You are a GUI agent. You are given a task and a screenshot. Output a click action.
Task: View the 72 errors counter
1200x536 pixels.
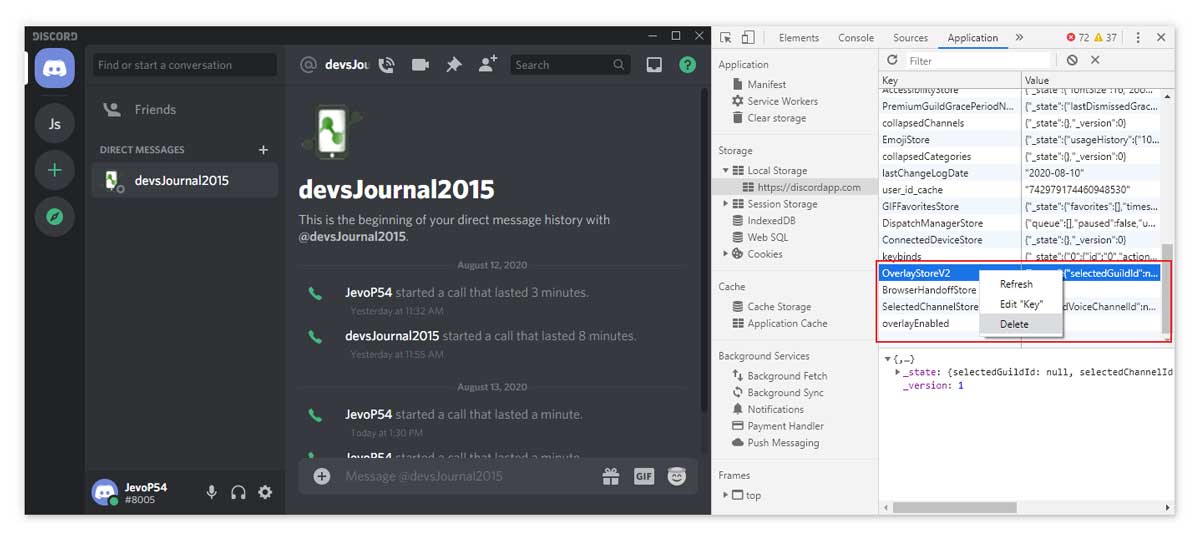[x=1076, y=38]
